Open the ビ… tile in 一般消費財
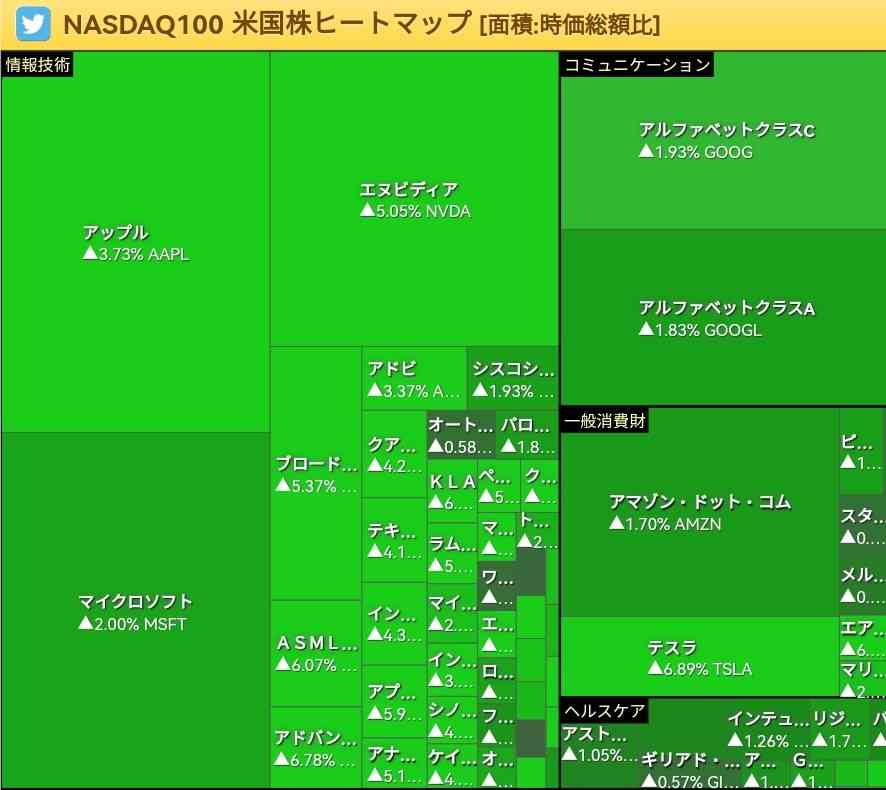This screenshot has height=790, width=886. click(x=862, y=451)
